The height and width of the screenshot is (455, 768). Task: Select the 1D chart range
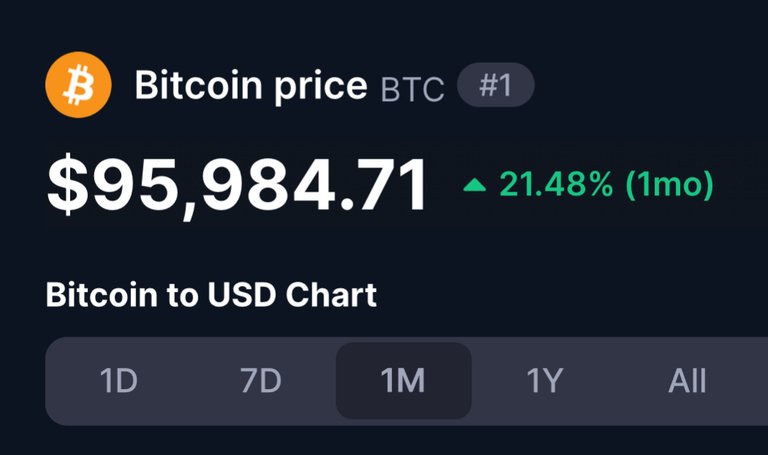coord(119,381)
